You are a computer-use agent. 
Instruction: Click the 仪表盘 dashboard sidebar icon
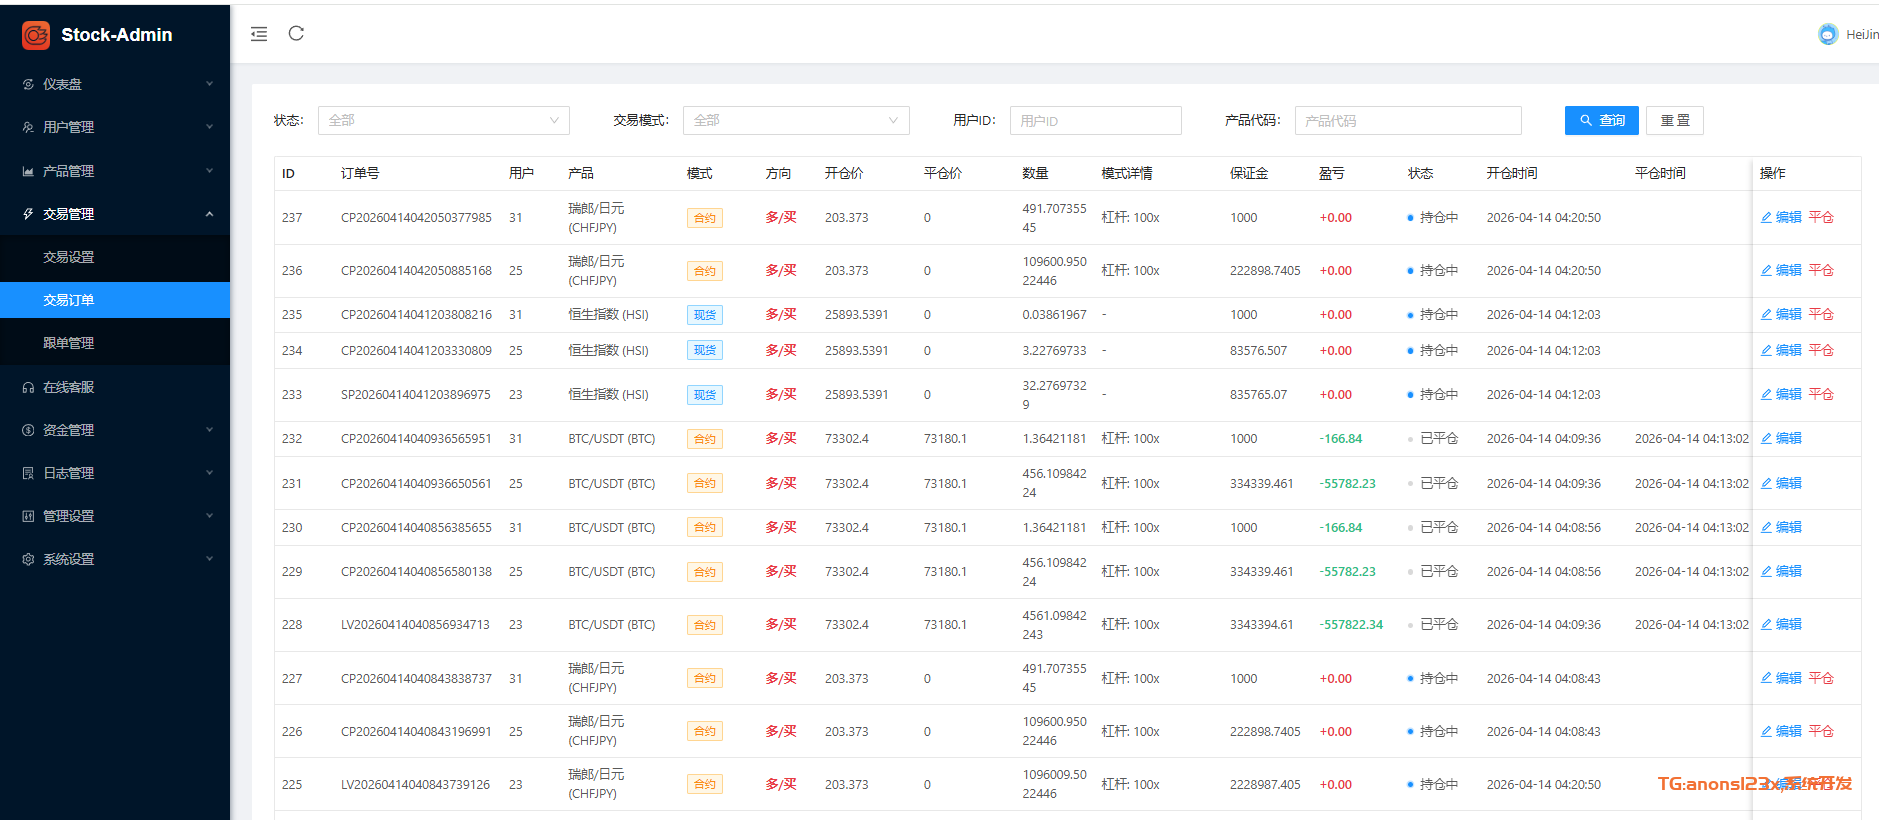(x=28, y=85)
